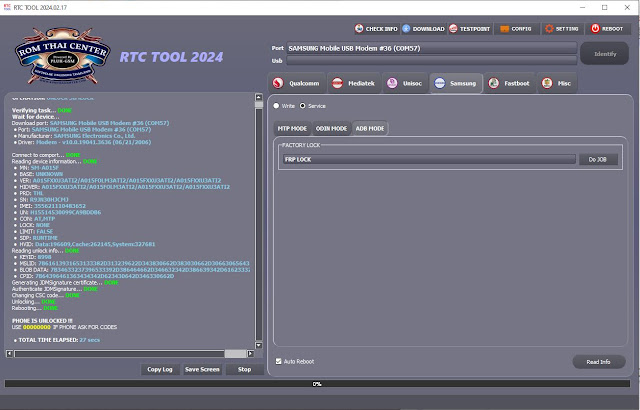Click the log scroll up arrow
Screen dimensions: 640x410
(x=258, y=97)
